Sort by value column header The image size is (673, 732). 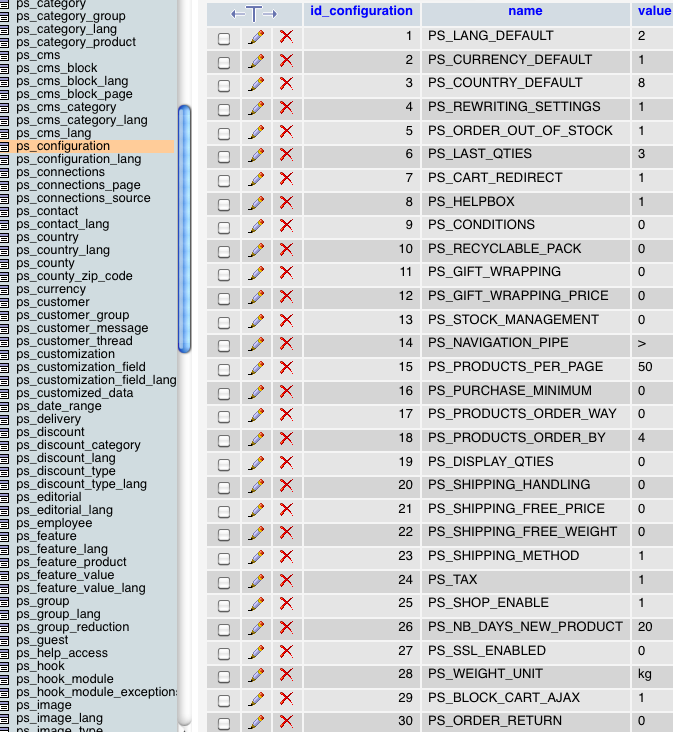coord(654,11)
